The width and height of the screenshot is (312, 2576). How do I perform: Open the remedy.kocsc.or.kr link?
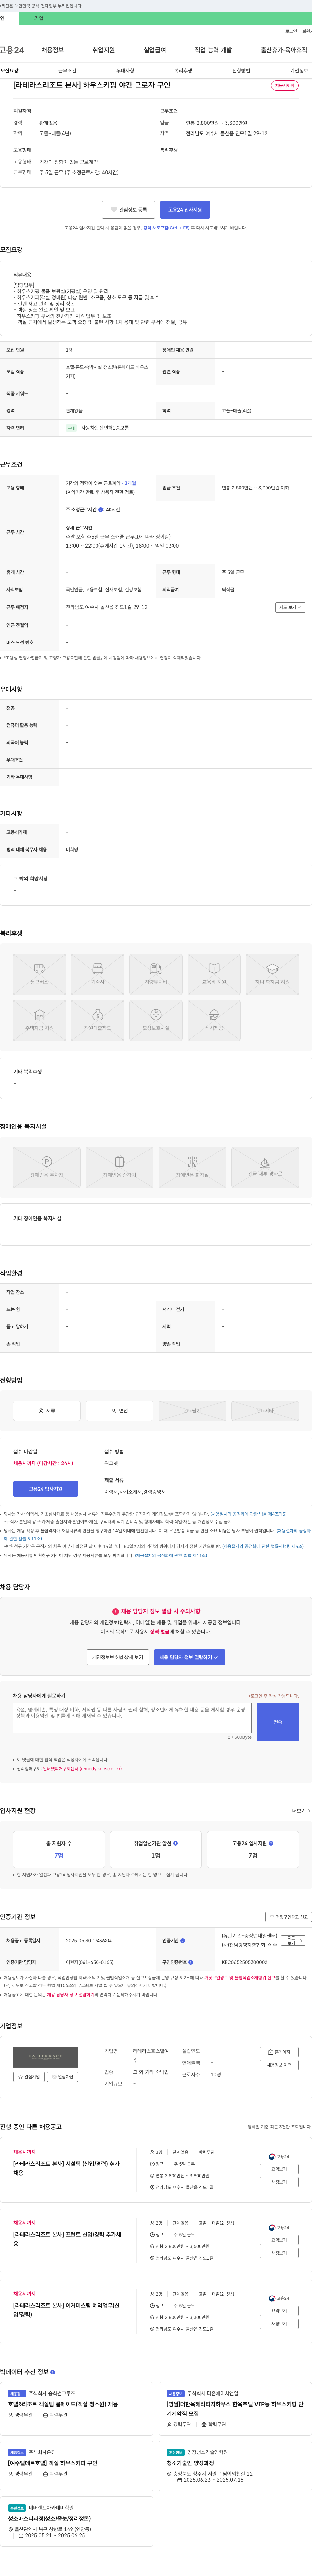coord(82,1769)
